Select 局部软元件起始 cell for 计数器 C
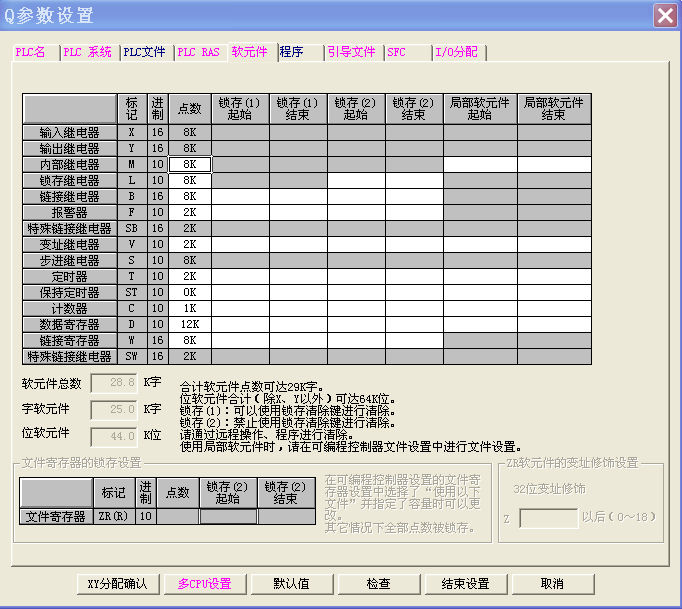 tap(480, 309)
